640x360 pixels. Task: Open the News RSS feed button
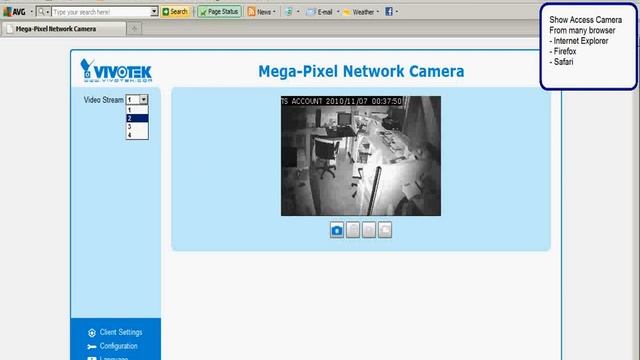click(260, 12)
